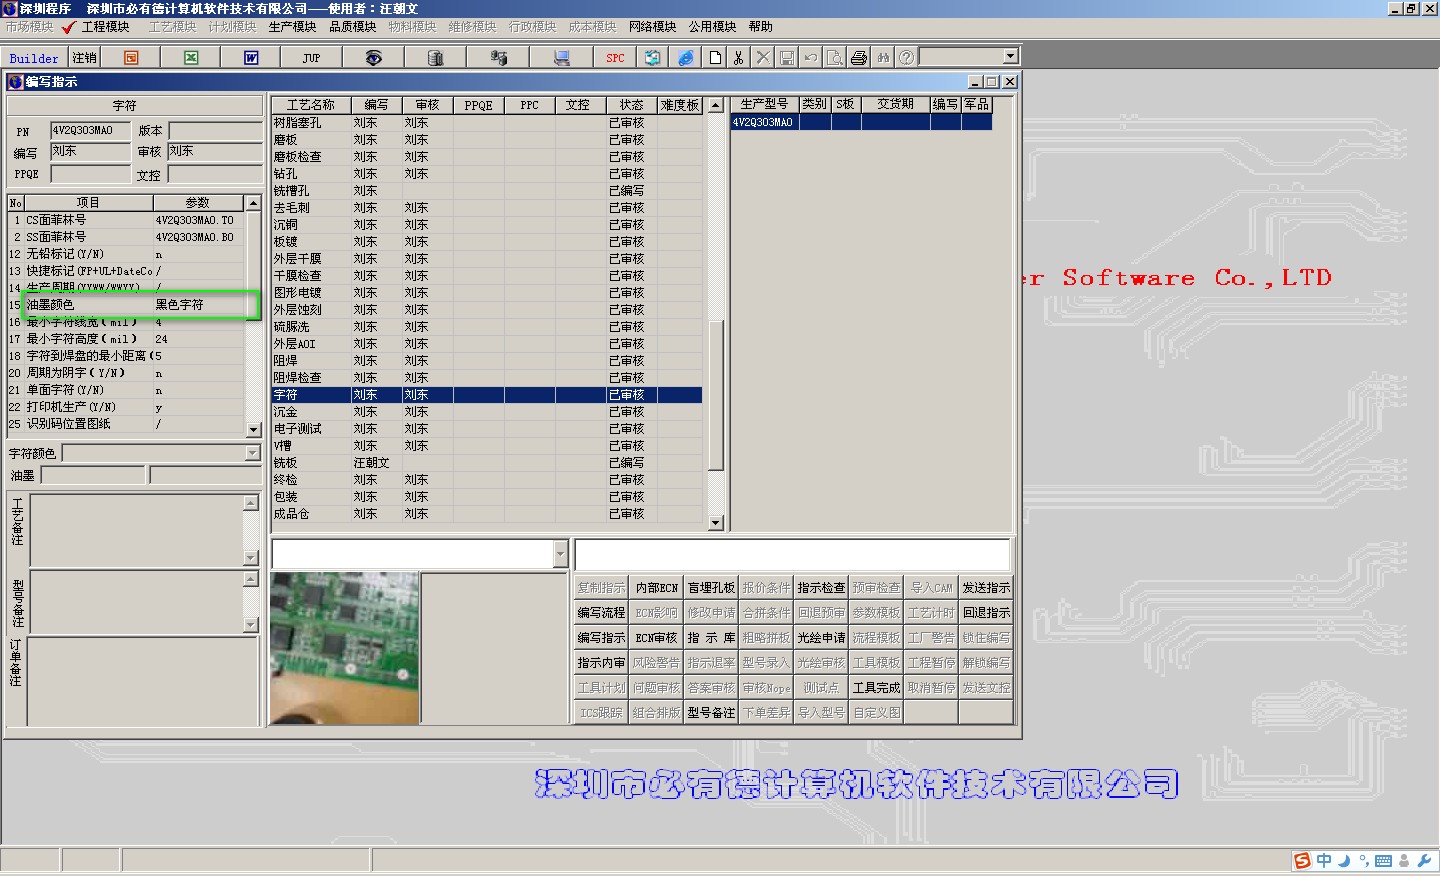Open the dropdown below the process table
This screenshot has width=1440, height=876.
pos(560,554)
